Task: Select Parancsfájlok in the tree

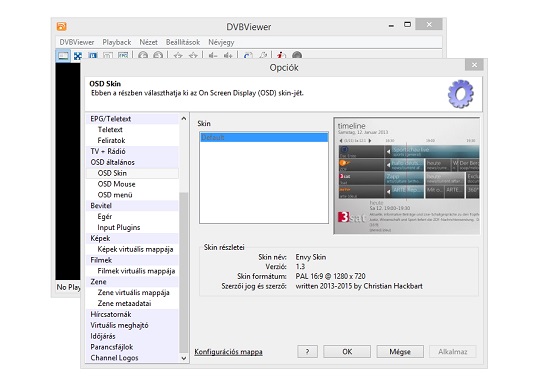Action: click(132, 347)
